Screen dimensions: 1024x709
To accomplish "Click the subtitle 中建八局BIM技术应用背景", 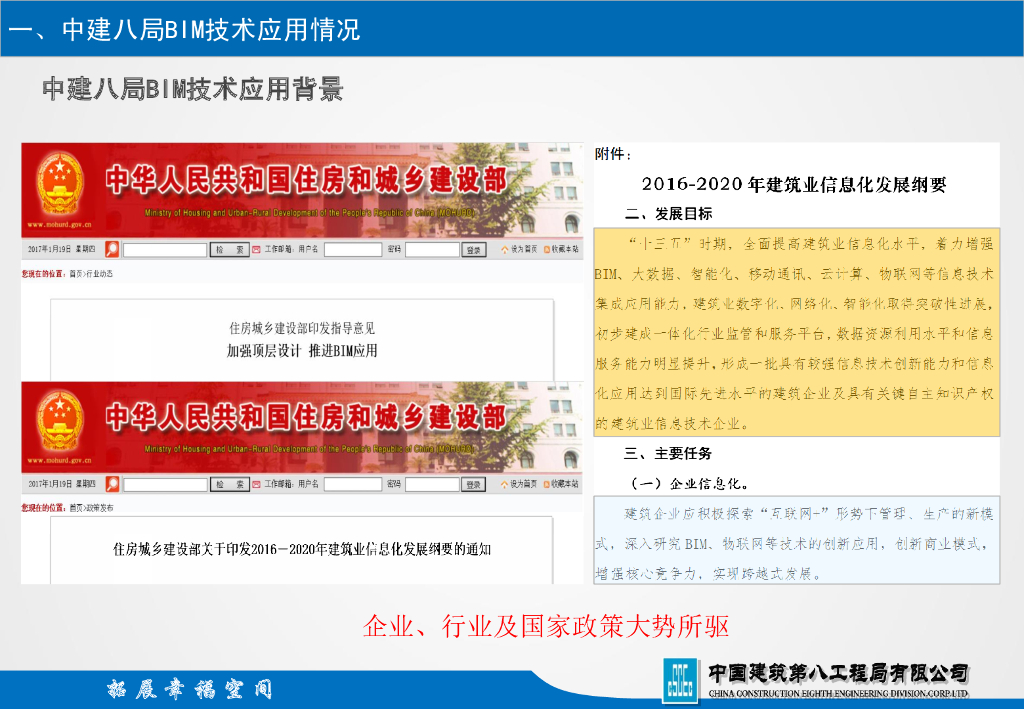I will (193, 89).
